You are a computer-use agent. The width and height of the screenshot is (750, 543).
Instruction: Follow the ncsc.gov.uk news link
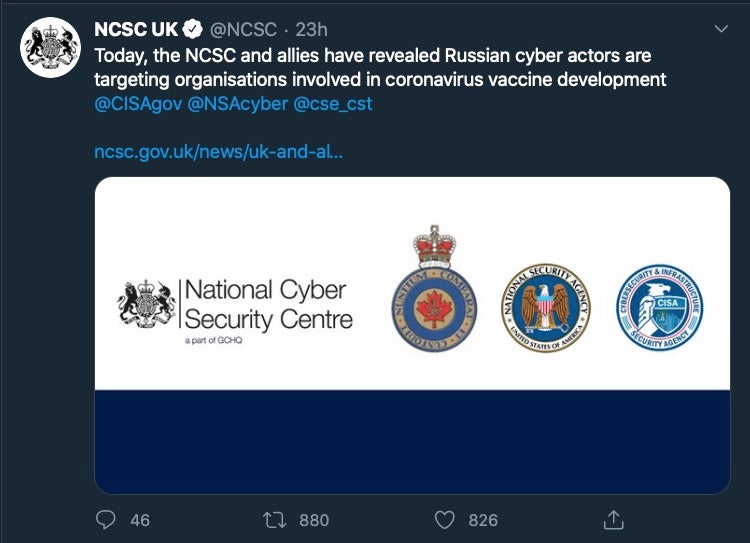(218, 151)
